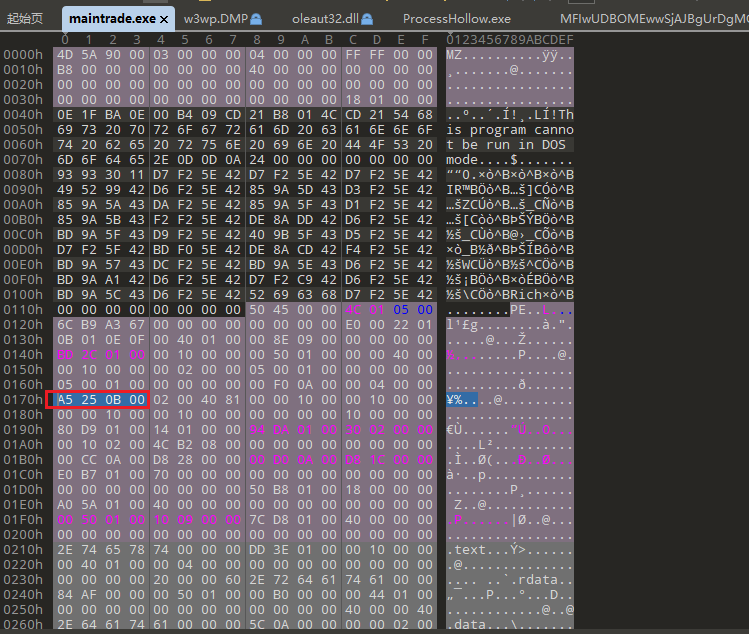This screenshot has height=634, width=749.
Task: Click offset label 0040h
Action: pos(23,115)
